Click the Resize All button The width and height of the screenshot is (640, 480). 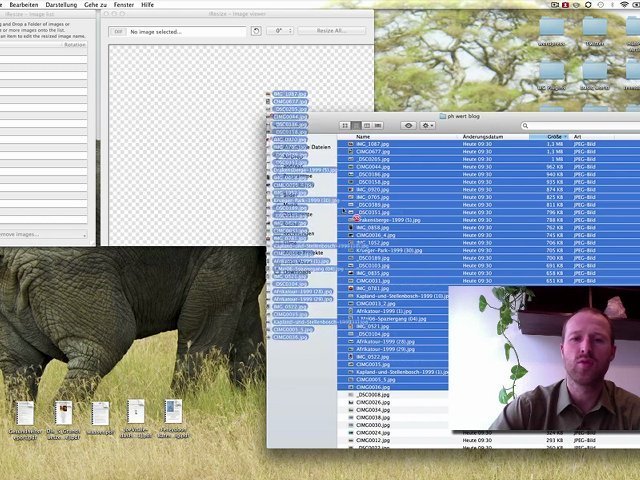331,31
